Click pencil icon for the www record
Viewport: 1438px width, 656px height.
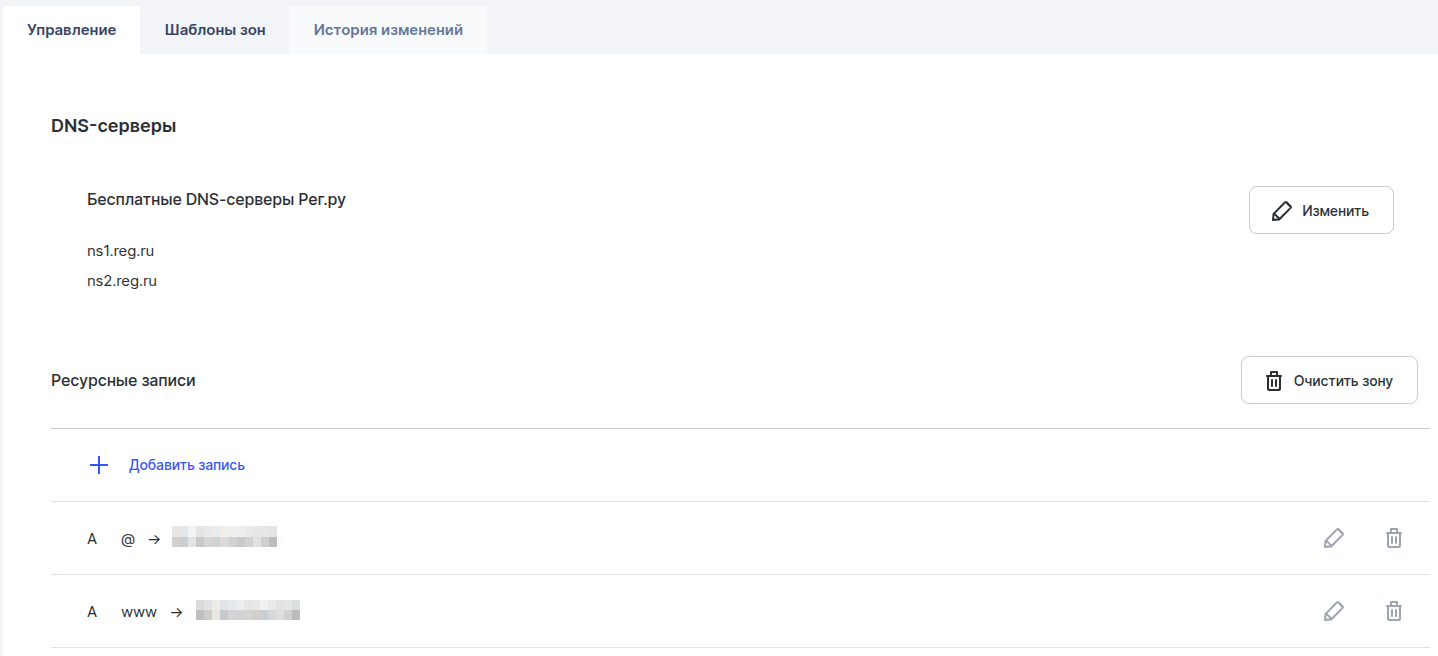pyautogui.click(x=1333, y=611)
